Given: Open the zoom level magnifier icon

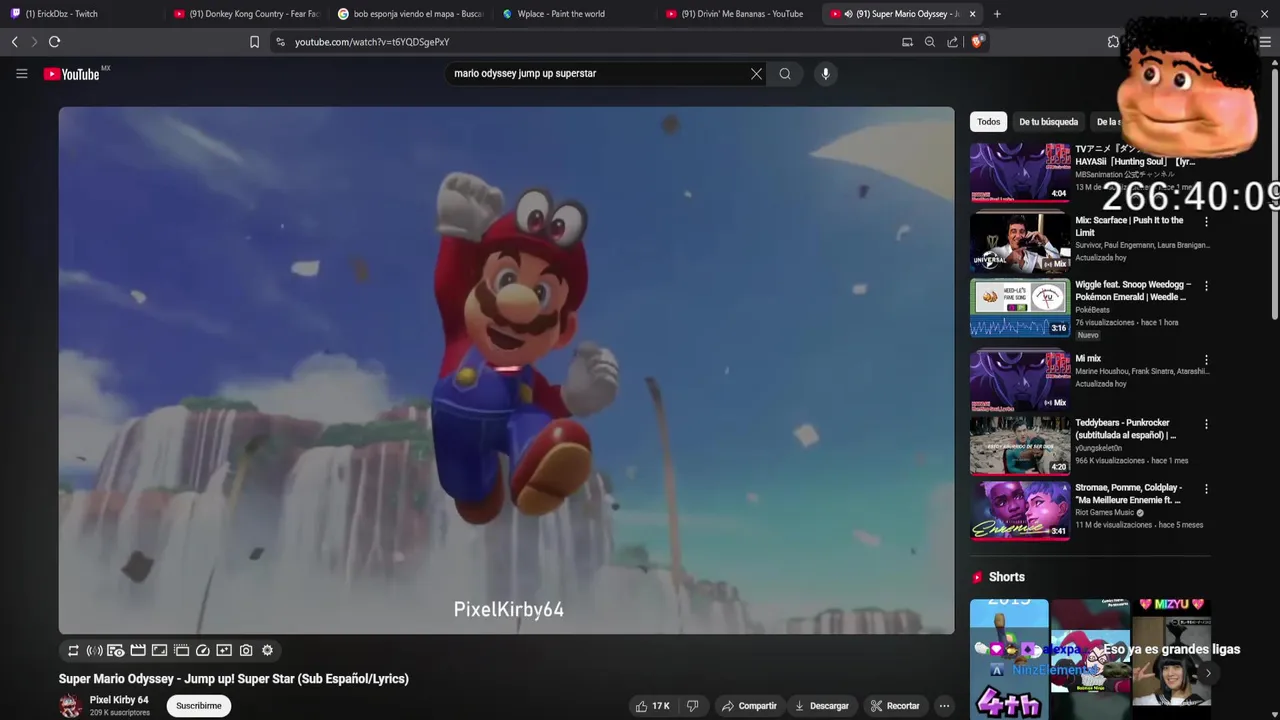Looking at the screenshot, I should click(x=930, y=42).
